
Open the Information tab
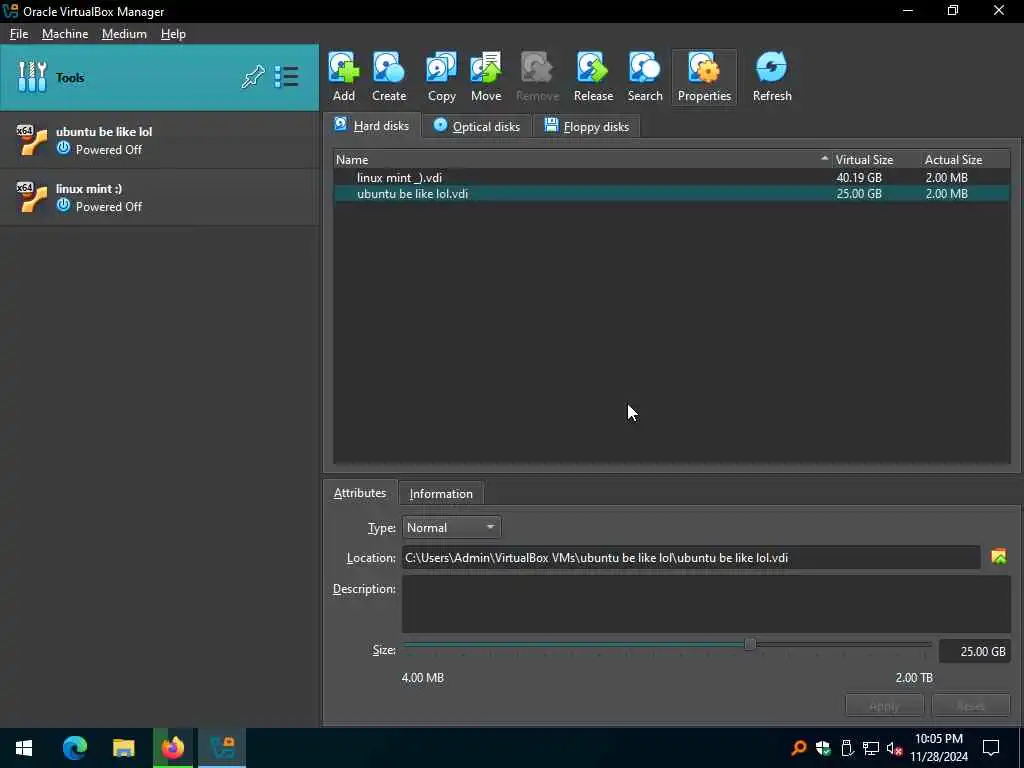coord(441,494)
